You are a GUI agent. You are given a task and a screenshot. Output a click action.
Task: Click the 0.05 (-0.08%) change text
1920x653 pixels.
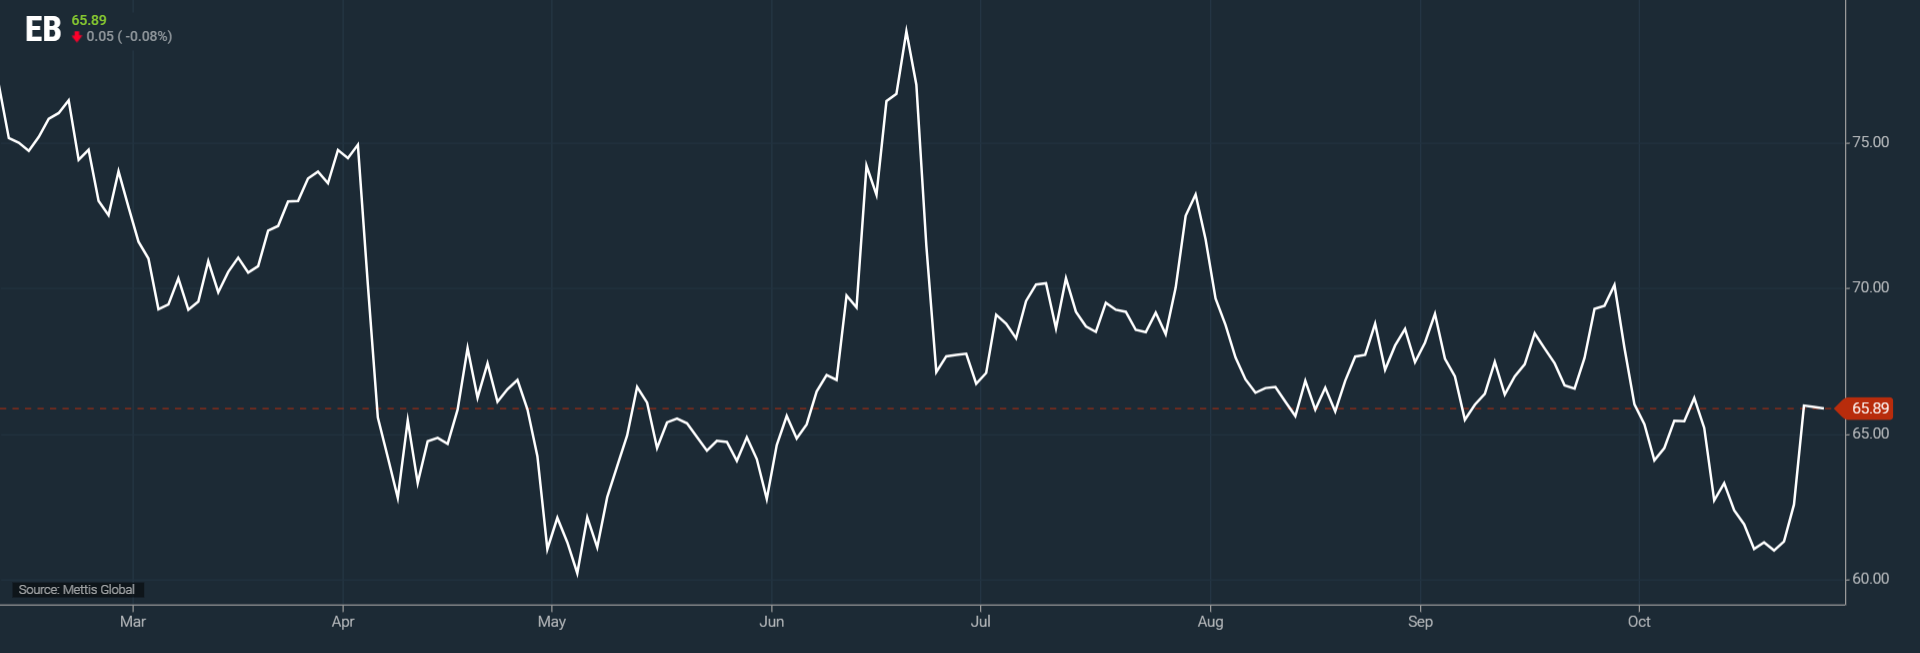click(129, 37)
